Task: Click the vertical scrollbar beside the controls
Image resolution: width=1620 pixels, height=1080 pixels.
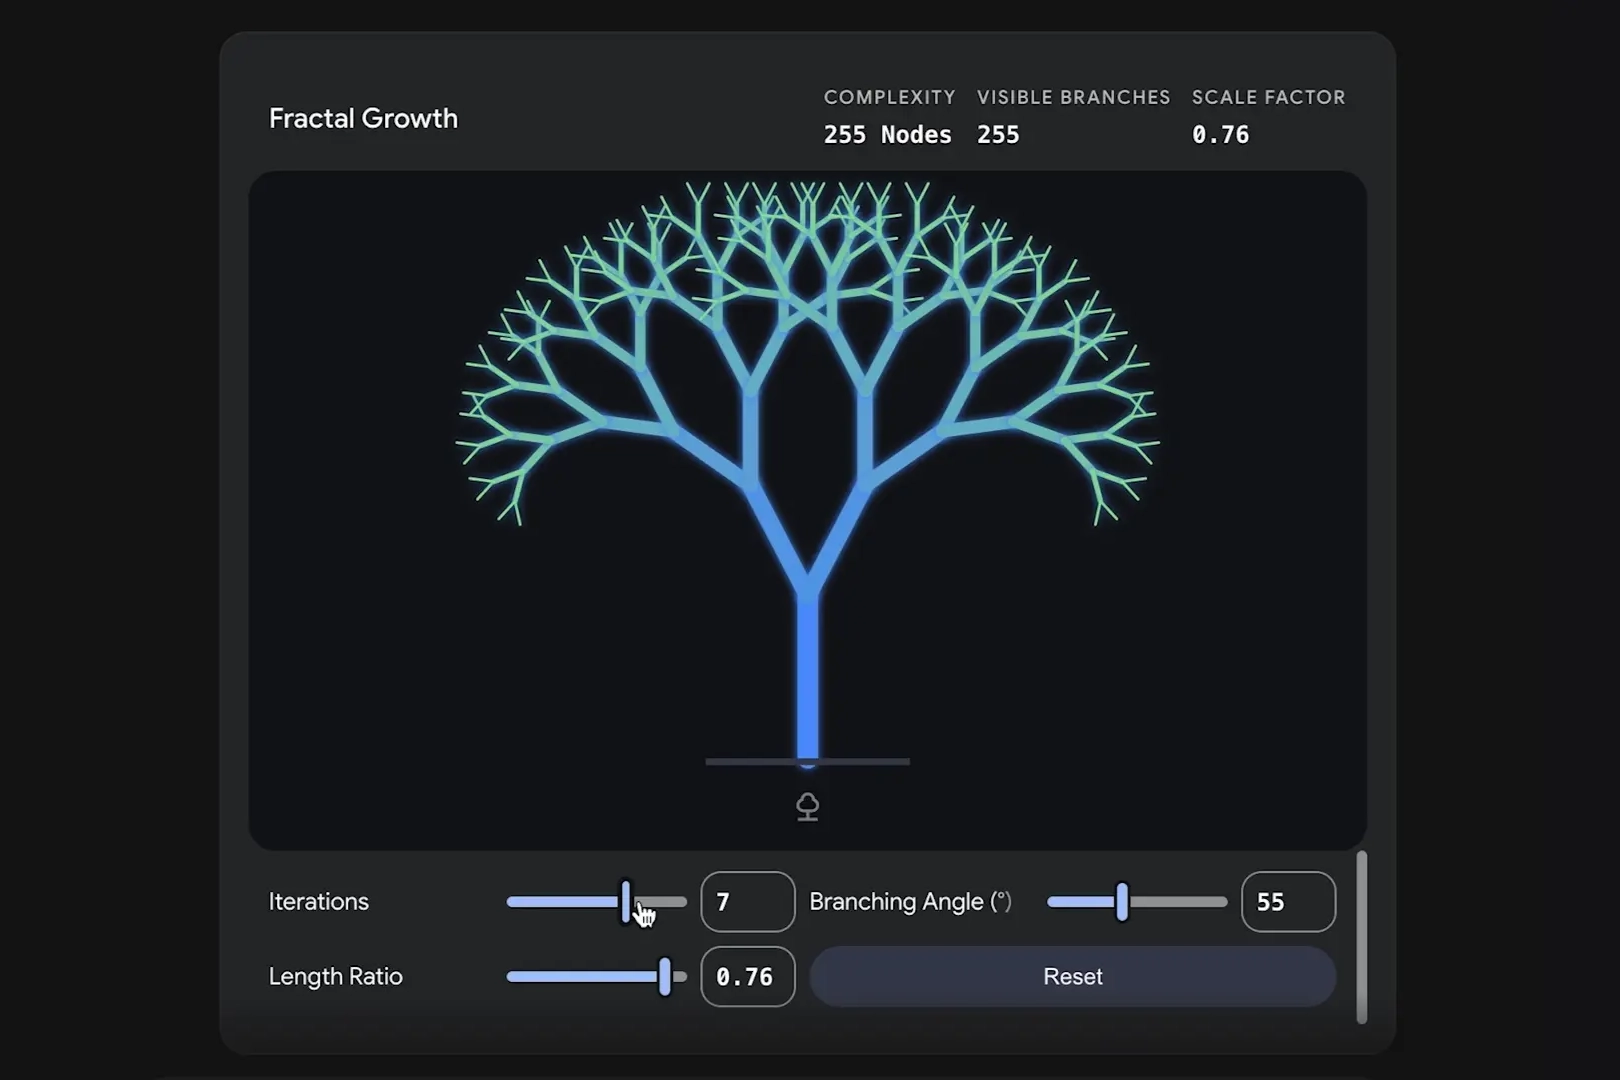Action: click(x=1361, y=936)
